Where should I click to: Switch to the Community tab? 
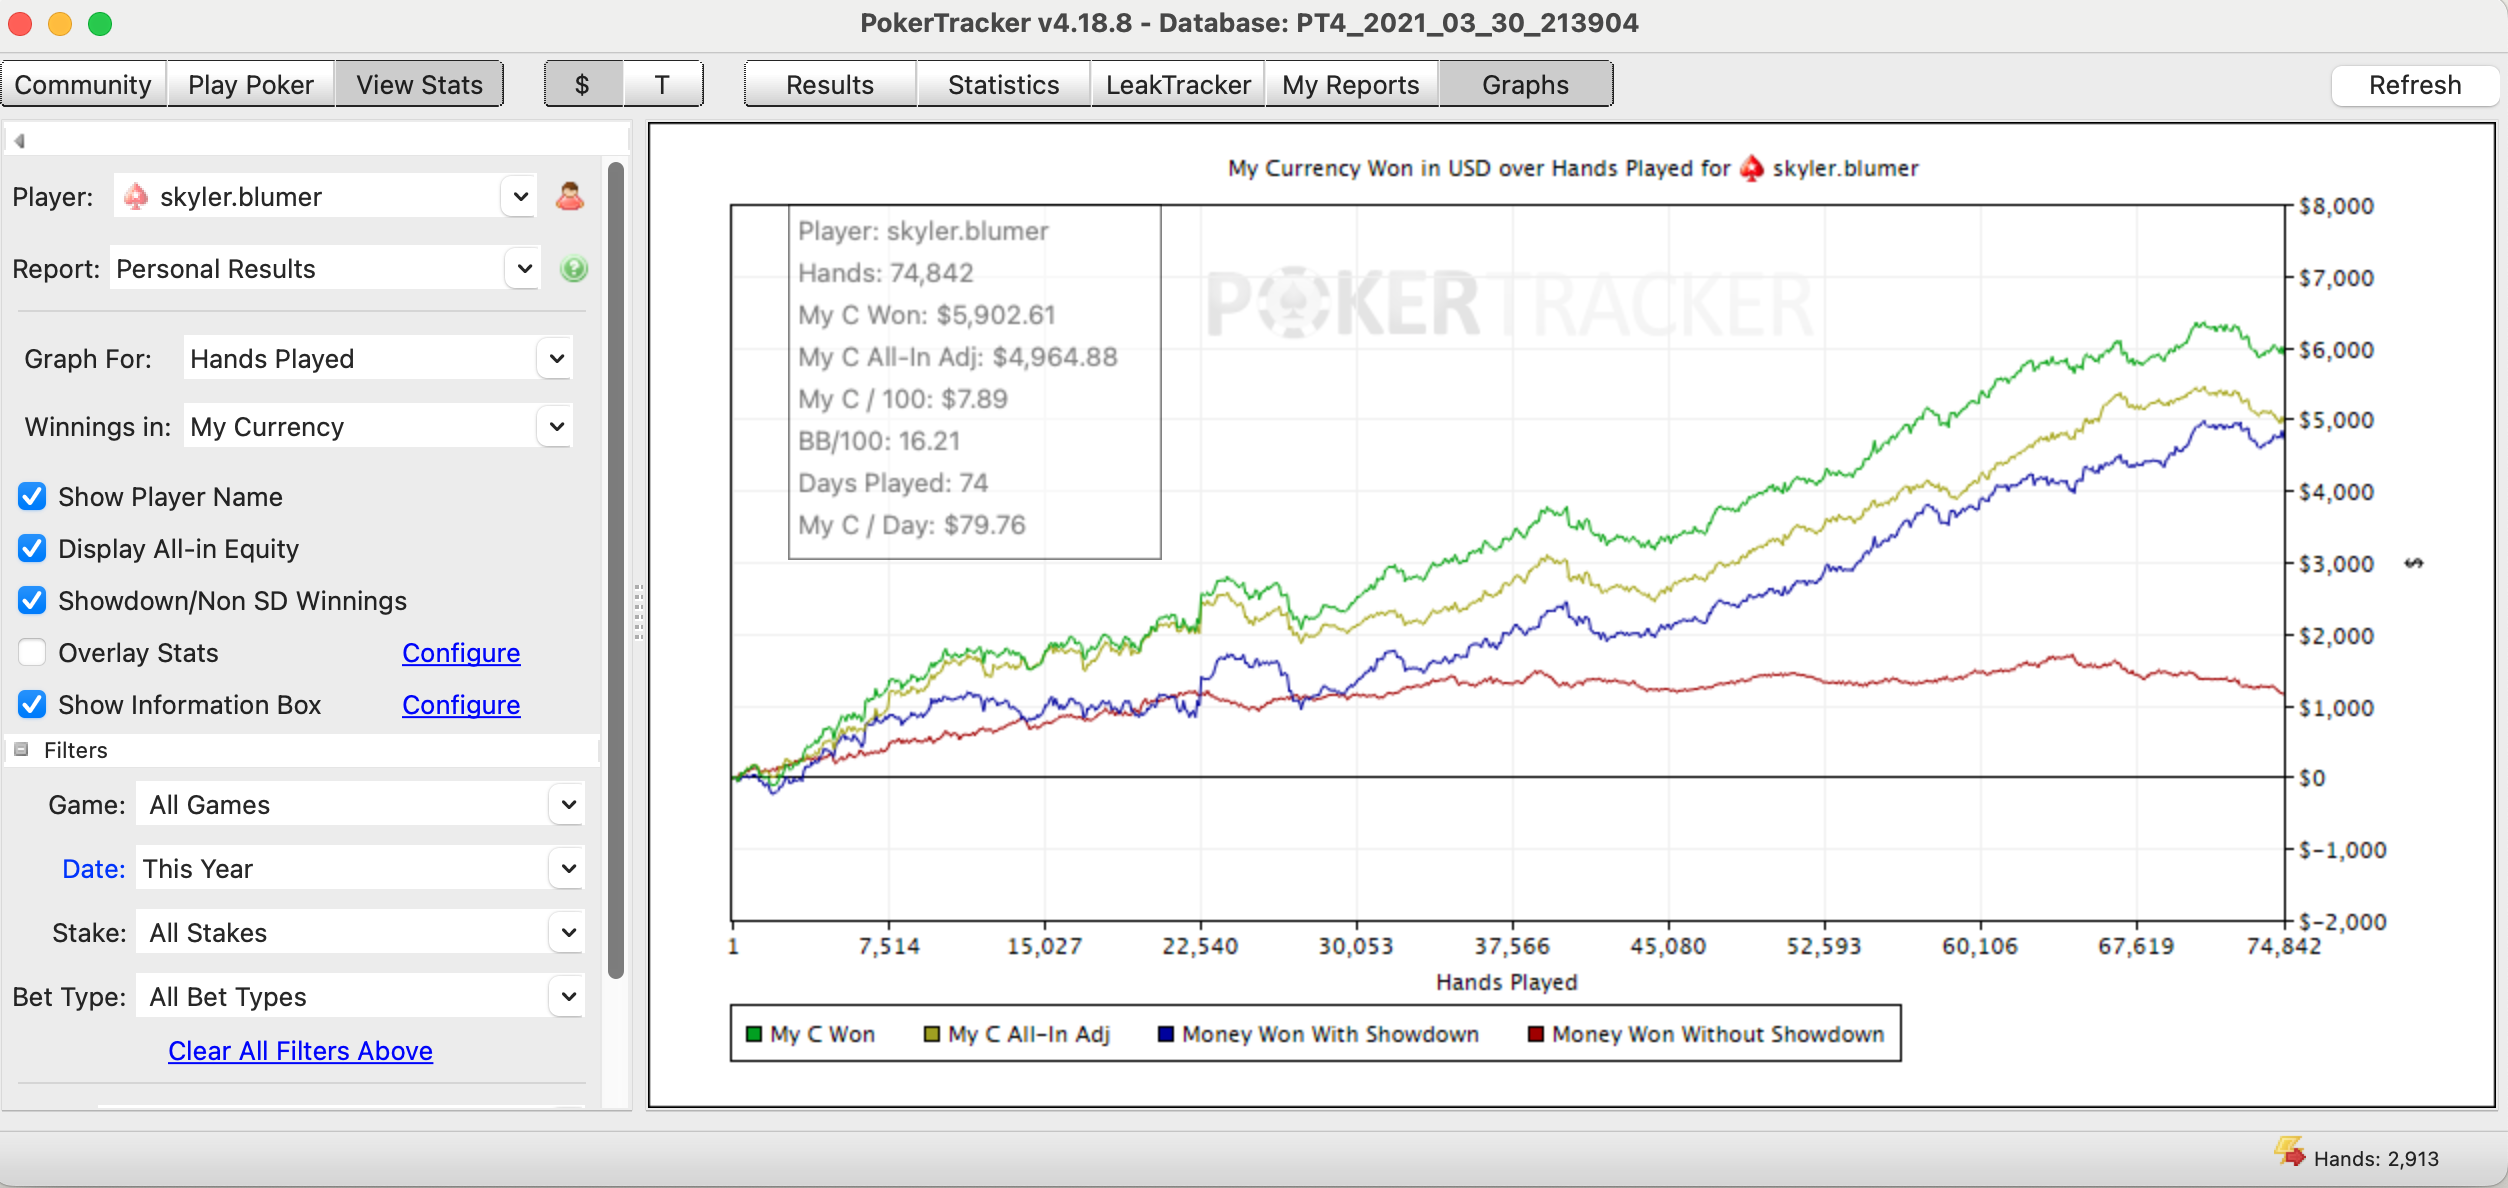[x=83, y=85]
